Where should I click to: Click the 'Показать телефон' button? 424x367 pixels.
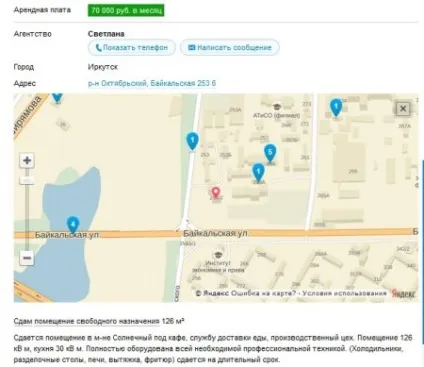pos(132,48)
